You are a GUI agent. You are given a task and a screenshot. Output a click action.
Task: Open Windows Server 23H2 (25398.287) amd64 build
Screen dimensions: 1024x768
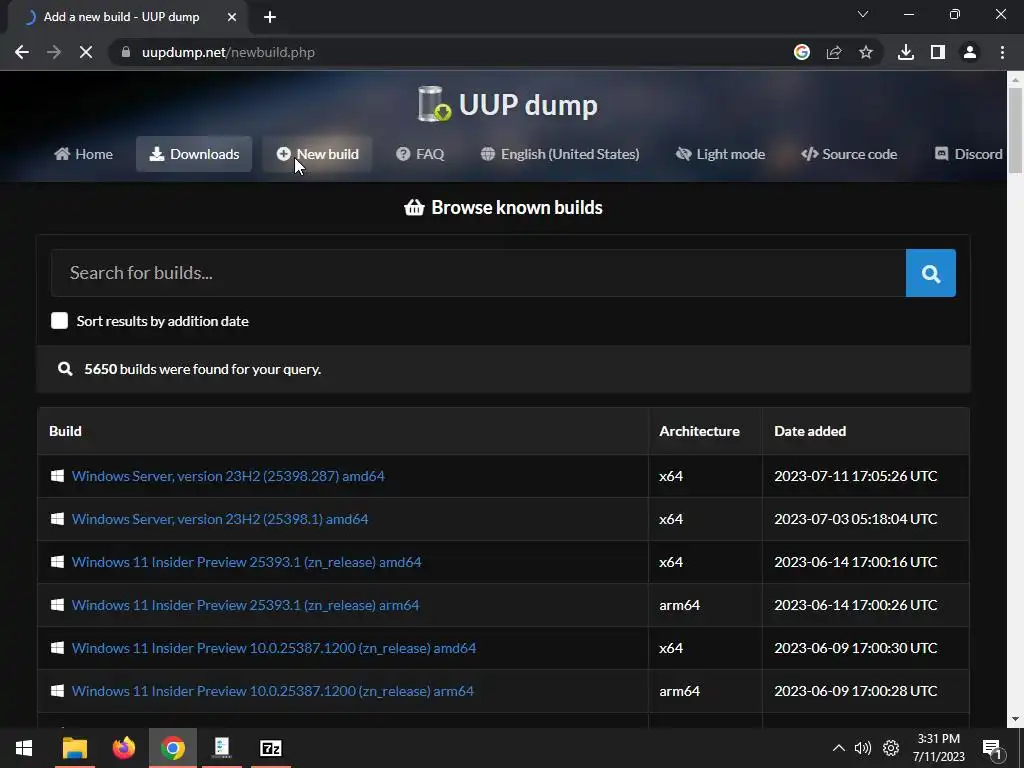pos(228,476)
